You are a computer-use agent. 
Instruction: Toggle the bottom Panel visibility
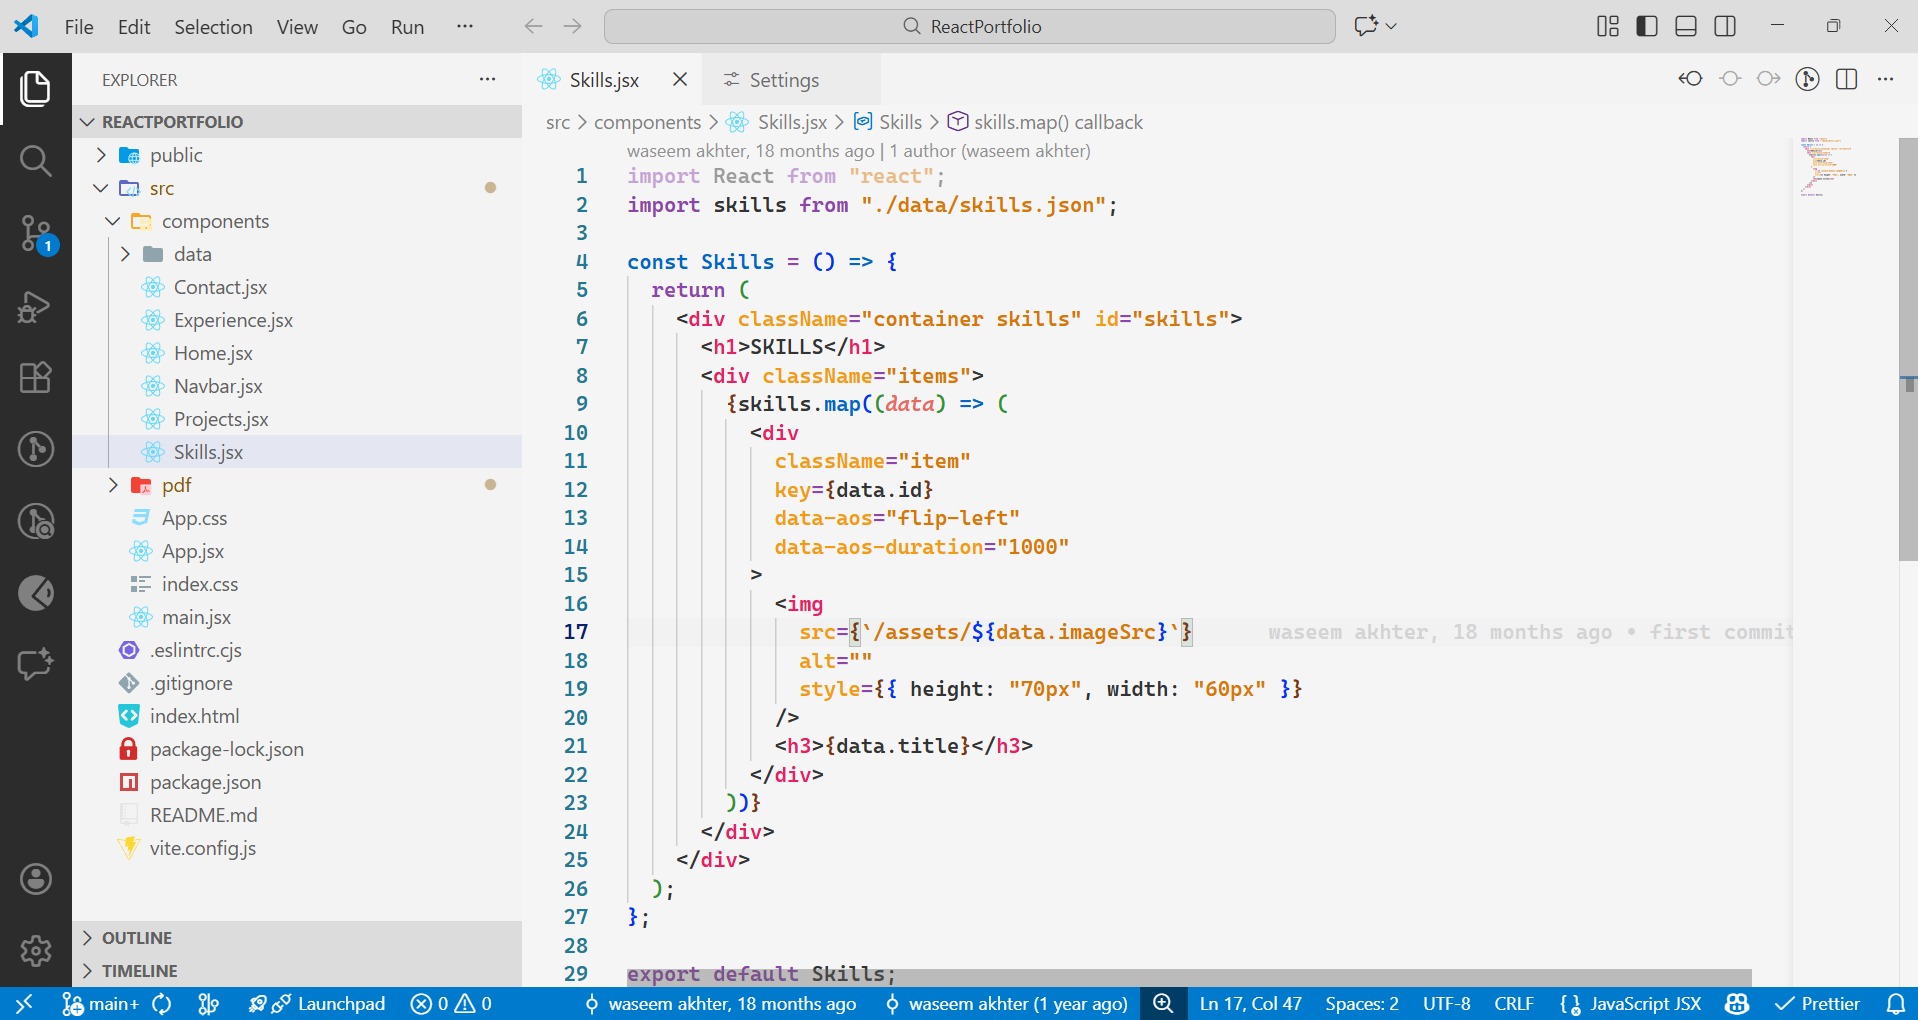coord(1685,26)
